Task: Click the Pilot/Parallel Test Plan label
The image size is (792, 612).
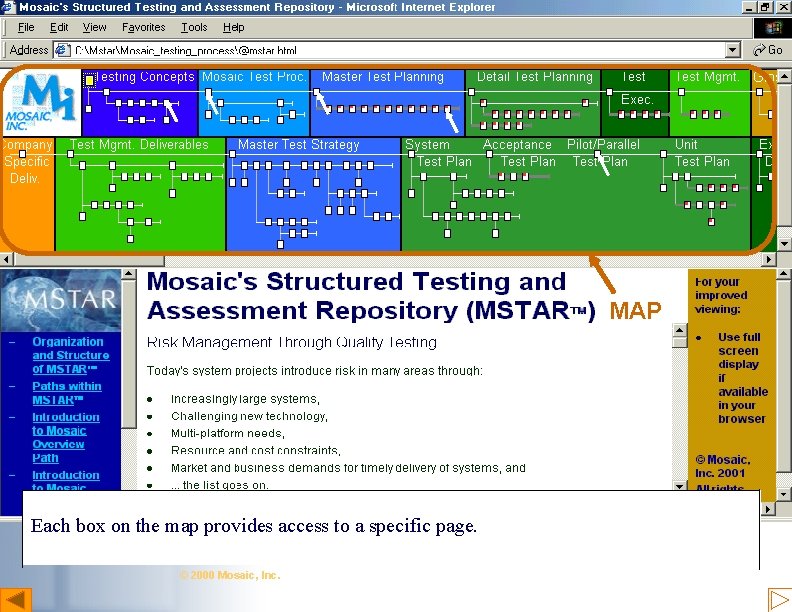Action: [x=603, y=153]
